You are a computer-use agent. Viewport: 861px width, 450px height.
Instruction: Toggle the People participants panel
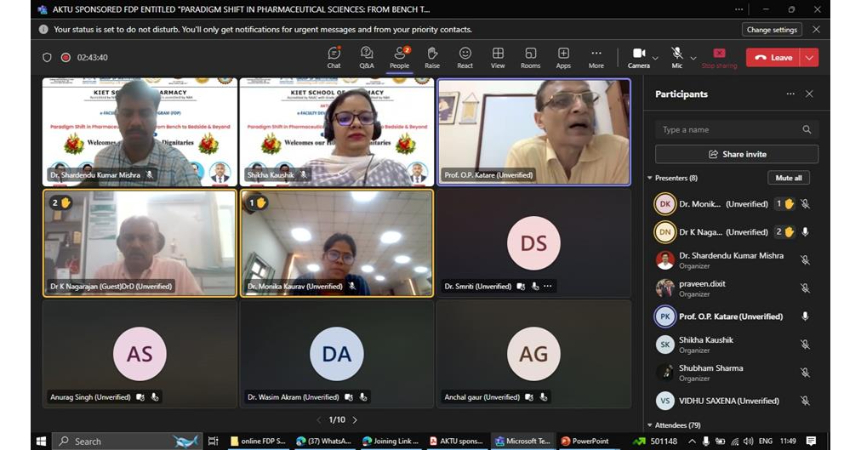tap(399, 57)
